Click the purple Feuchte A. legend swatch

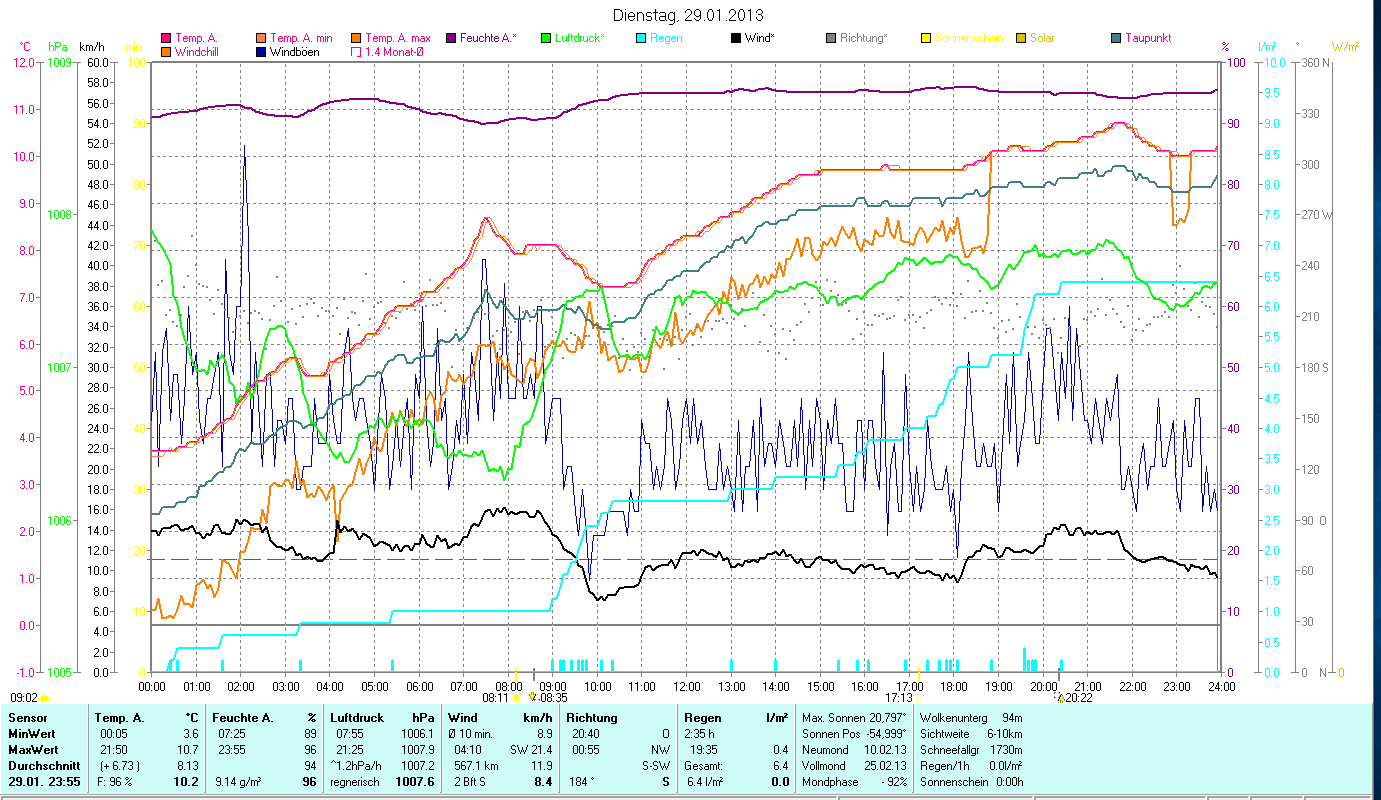click(452, 38)
